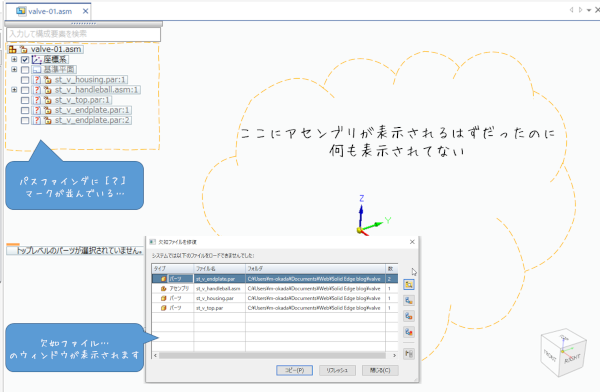Check the 基準平面 visibility checkbox
The width and height of the screenshot is (600, 392).
click(25, 70)
